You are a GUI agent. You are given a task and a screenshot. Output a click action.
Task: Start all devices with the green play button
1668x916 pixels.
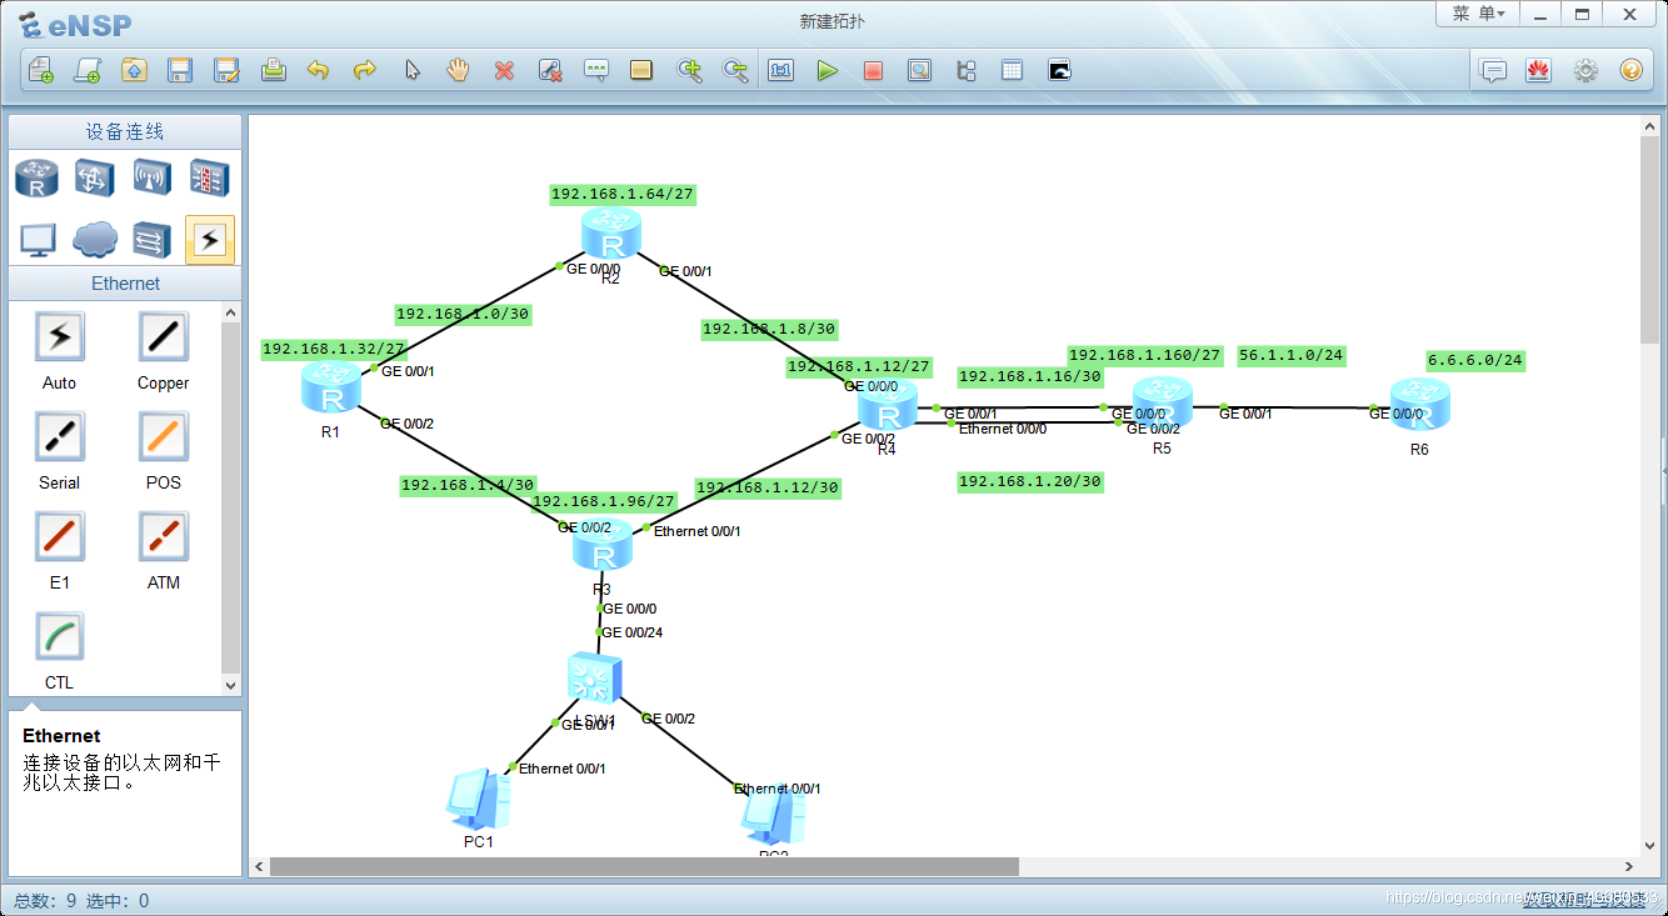pyautogui.click(x=827, y=70)
